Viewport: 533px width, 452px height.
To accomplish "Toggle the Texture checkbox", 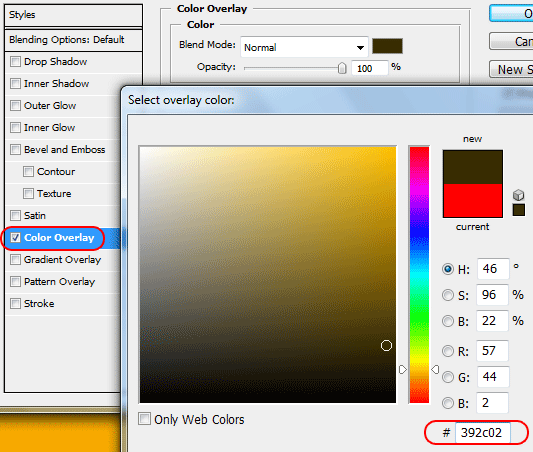I will (28, 194).
